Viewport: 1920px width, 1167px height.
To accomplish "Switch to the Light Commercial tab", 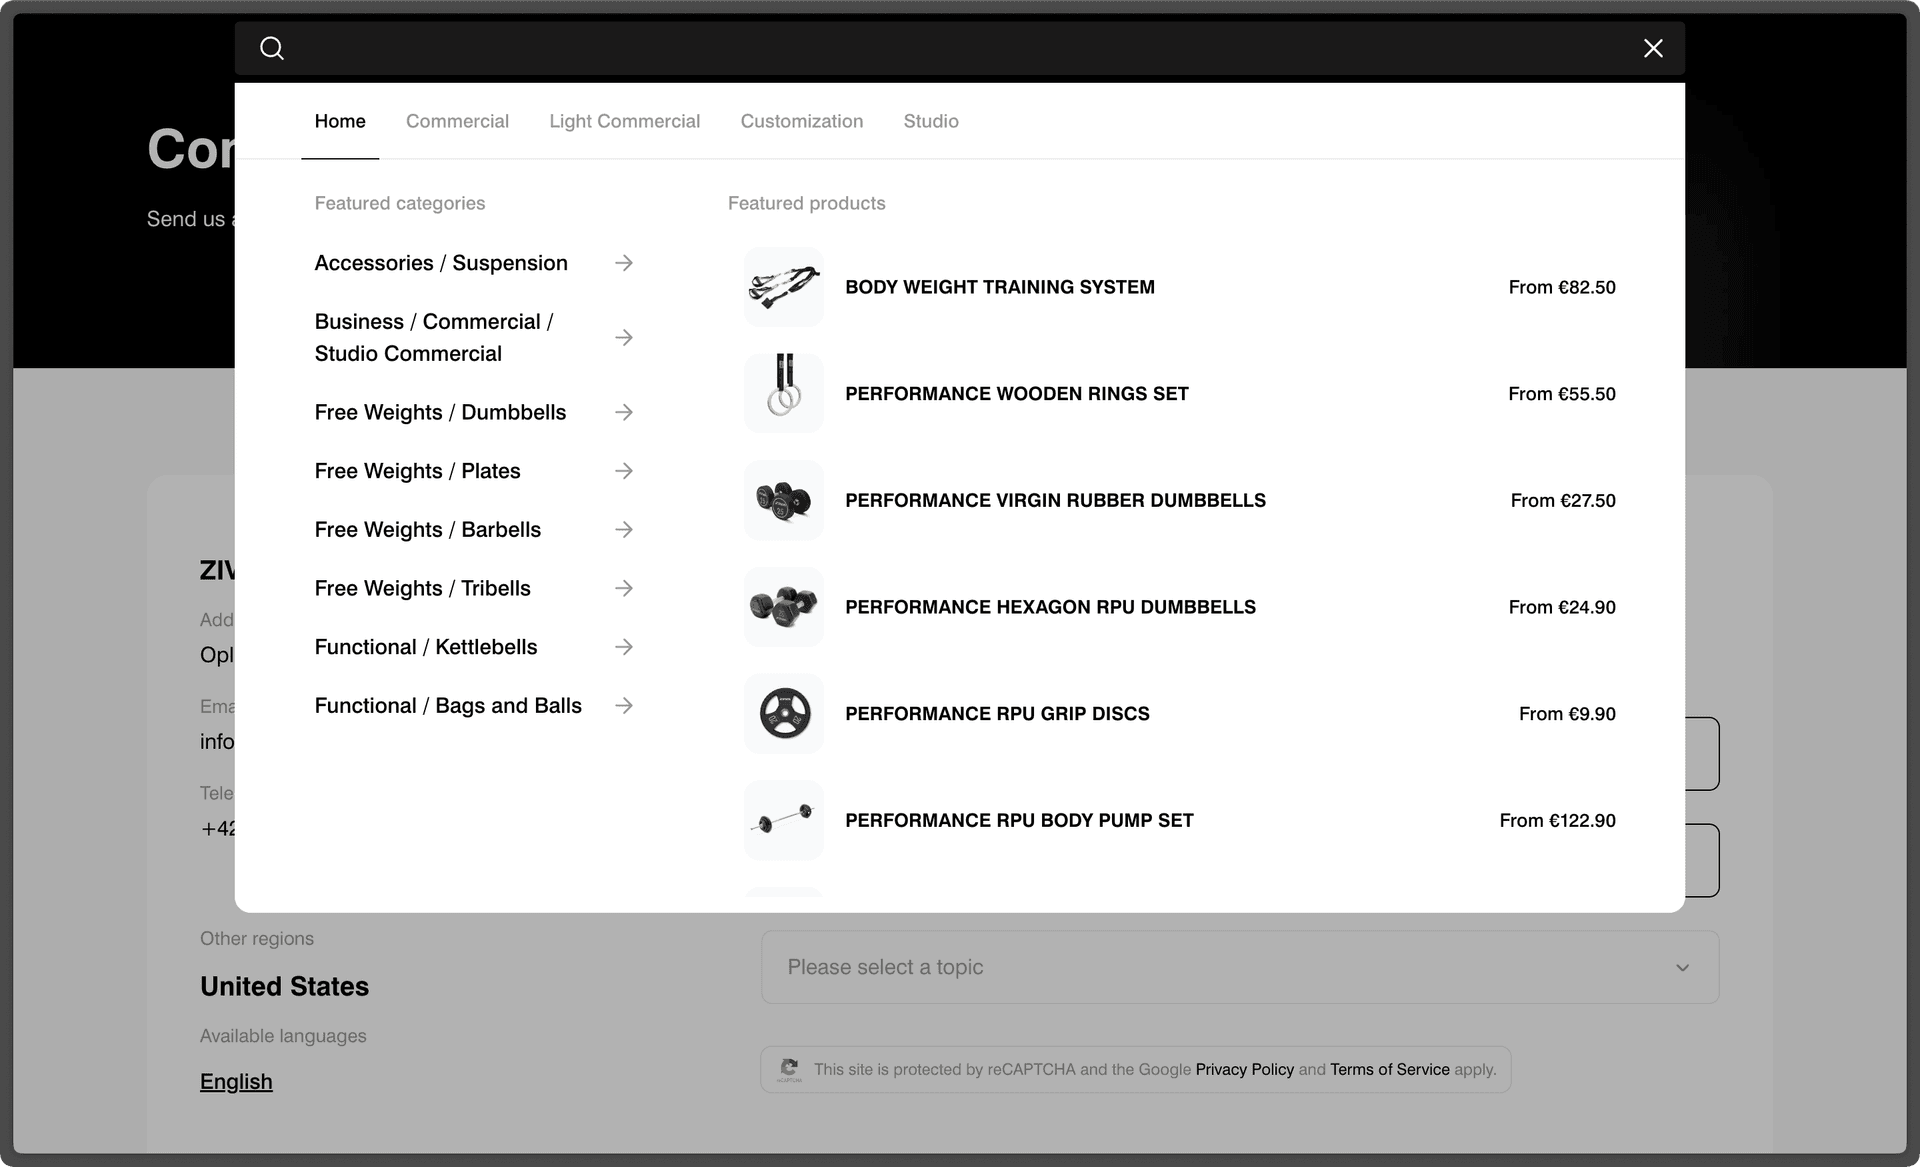I will coord(624,121).
